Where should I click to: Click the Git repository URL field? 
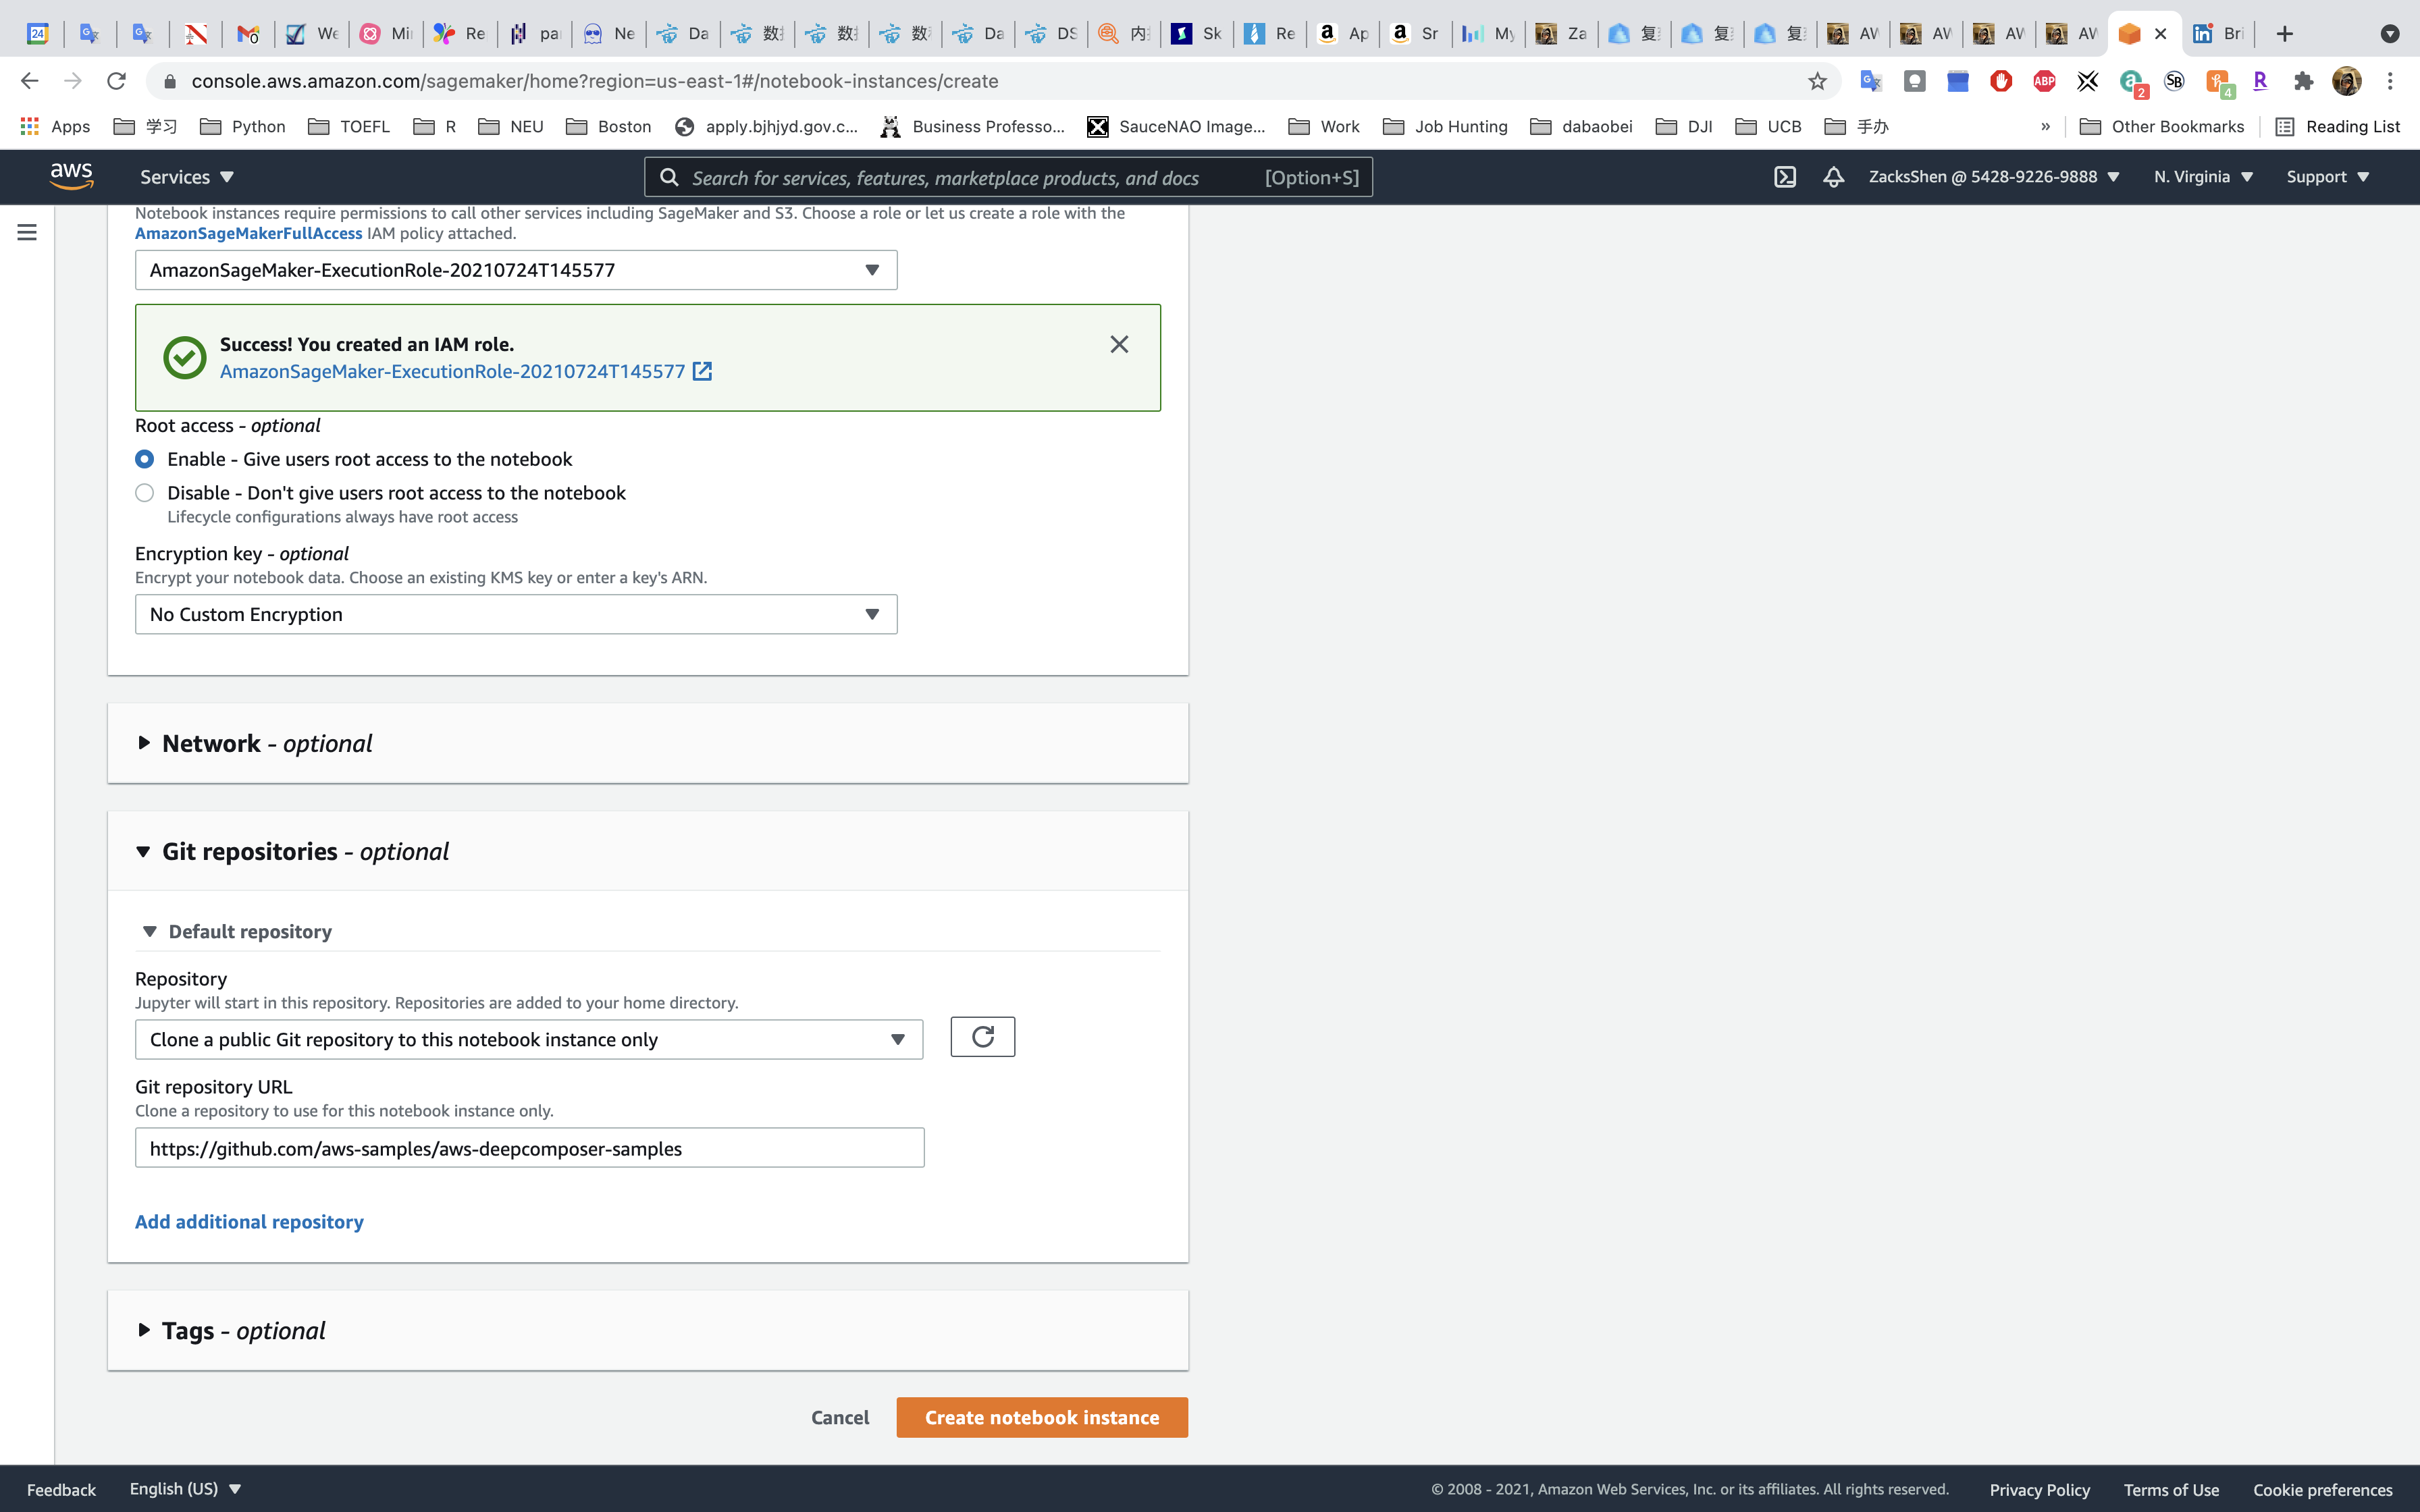[529, 1148]
